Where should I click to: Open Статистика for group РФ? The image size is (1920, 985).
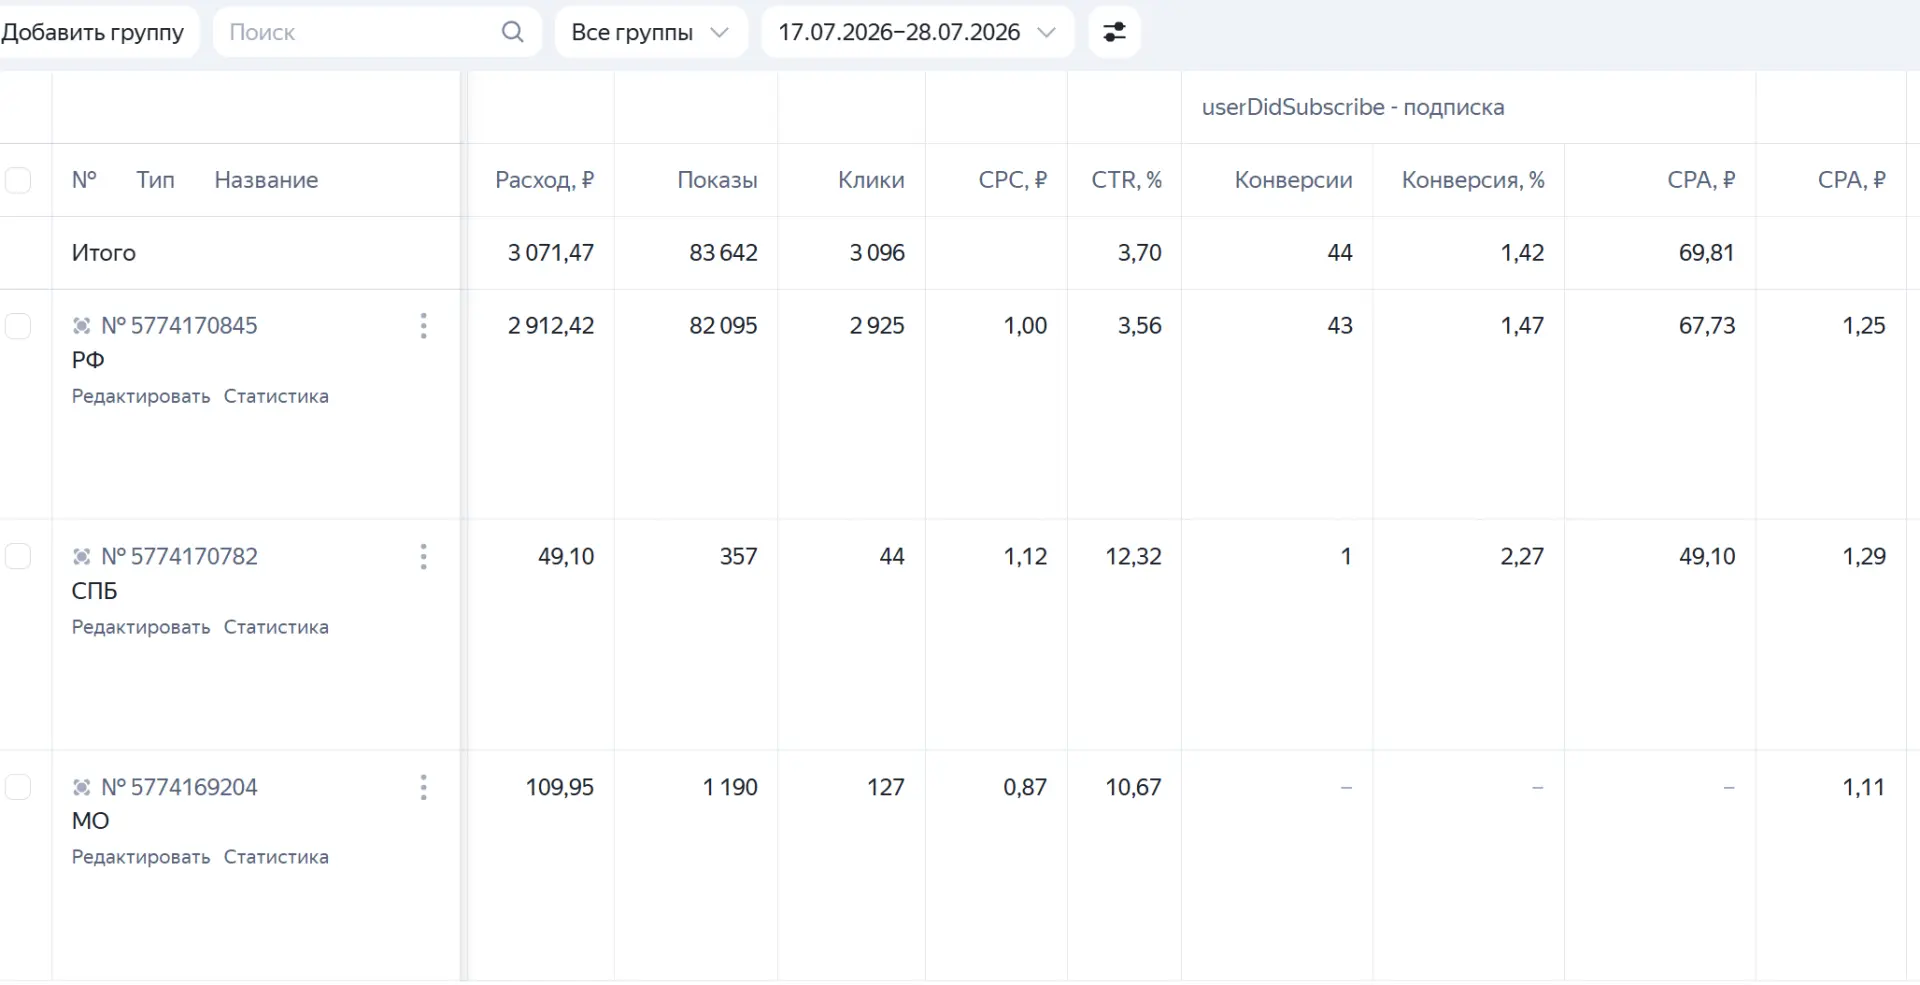coord(276,396)
